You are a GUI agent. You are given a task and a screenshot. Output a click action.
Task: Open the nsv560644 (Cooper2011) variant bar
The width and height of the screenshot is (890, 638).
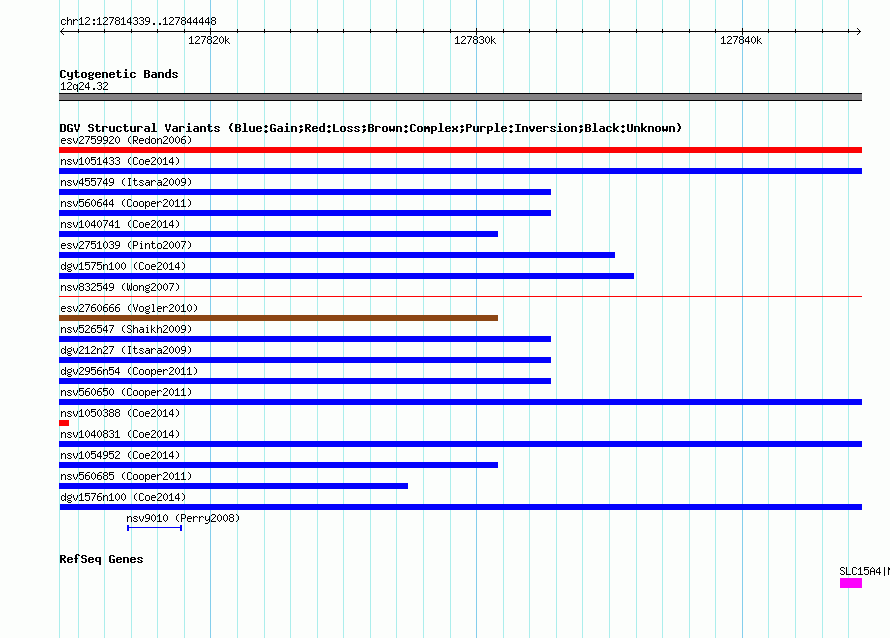(x=305, y=213)
